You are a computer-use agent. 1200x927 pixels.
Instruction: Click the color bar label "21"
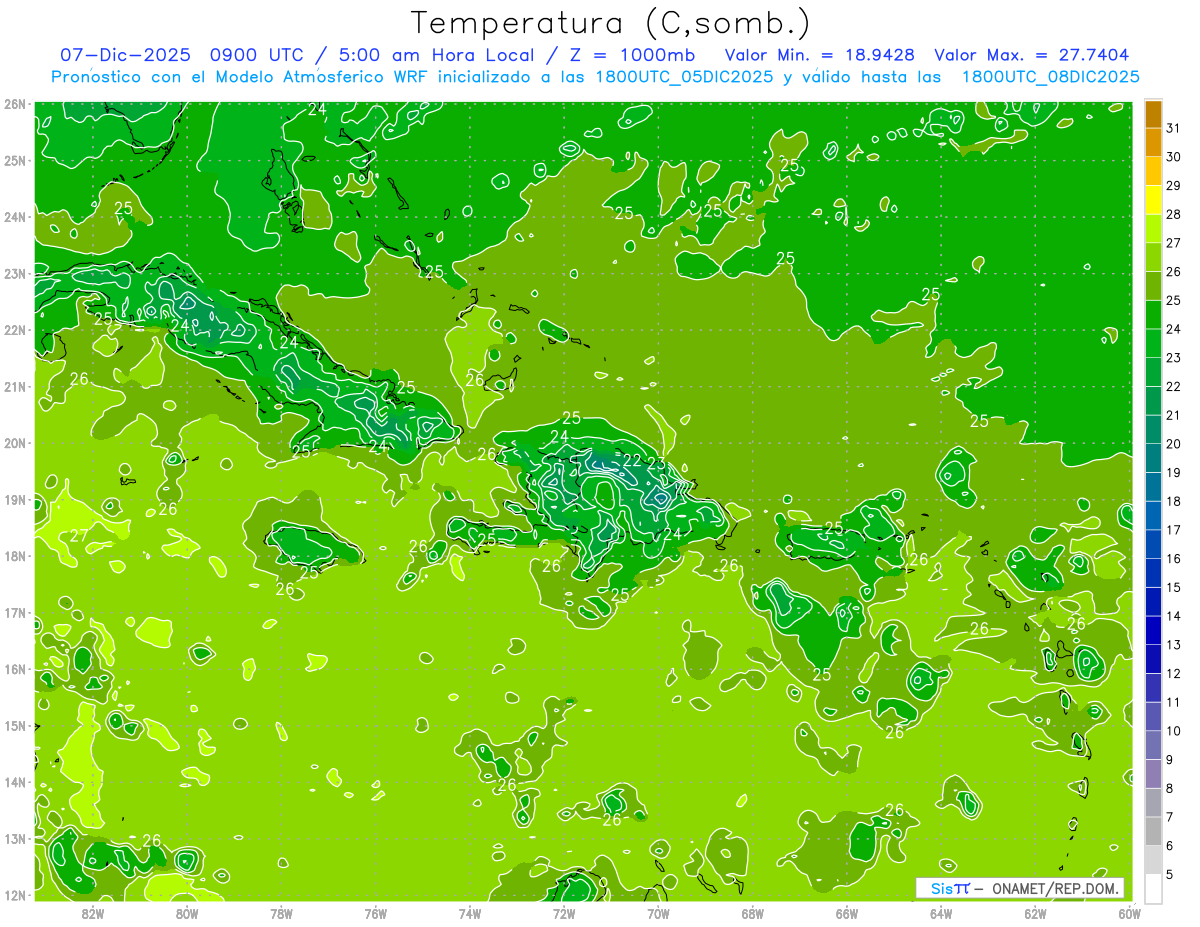click(x=1173, y=415)
